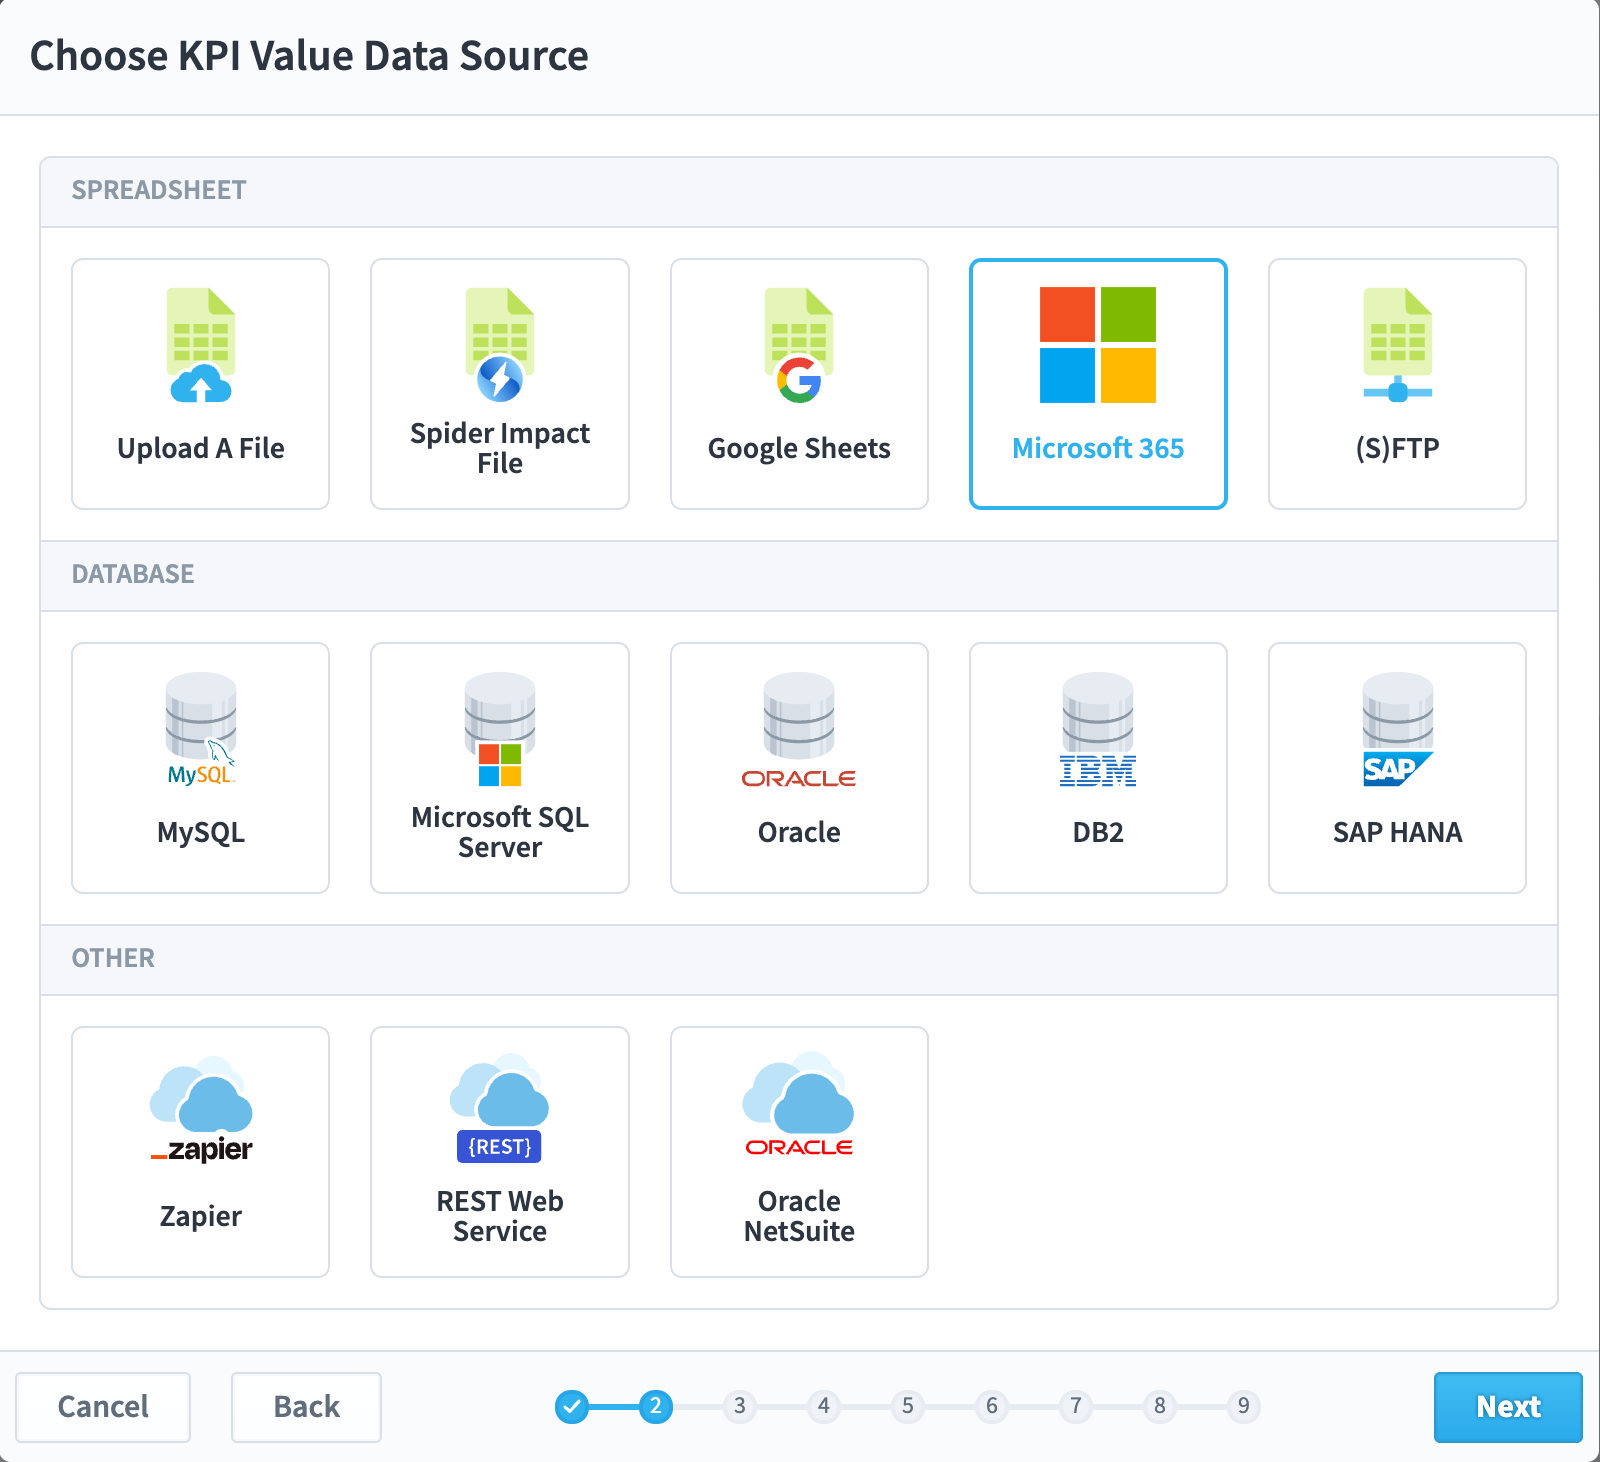Jump to step 6 in the wizard

click(992, 1406)
